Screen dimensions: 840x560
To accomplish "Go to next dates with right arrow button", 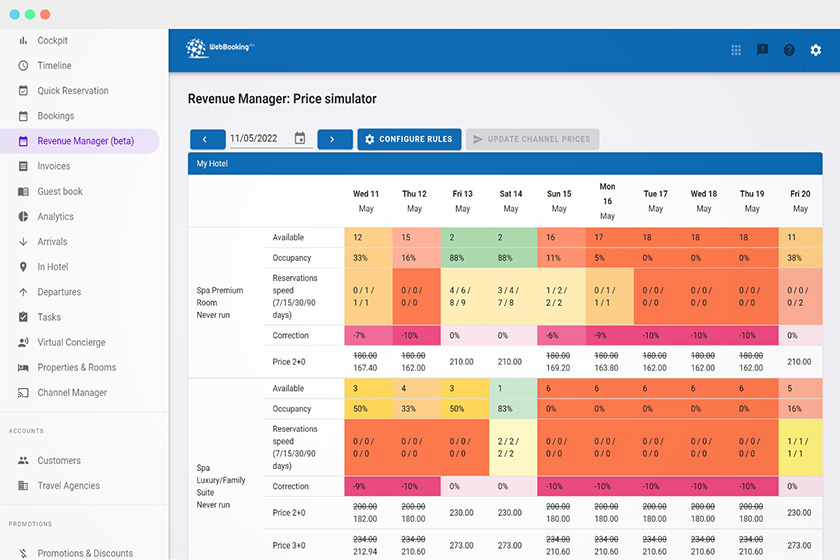I will pyautogui.click(x=335, y=139).
